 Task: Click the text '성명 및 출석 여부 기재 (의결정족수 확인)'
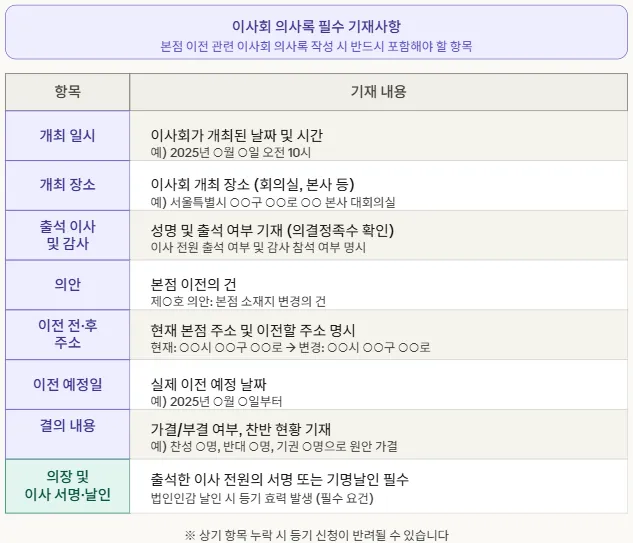[x=272, y=230]
